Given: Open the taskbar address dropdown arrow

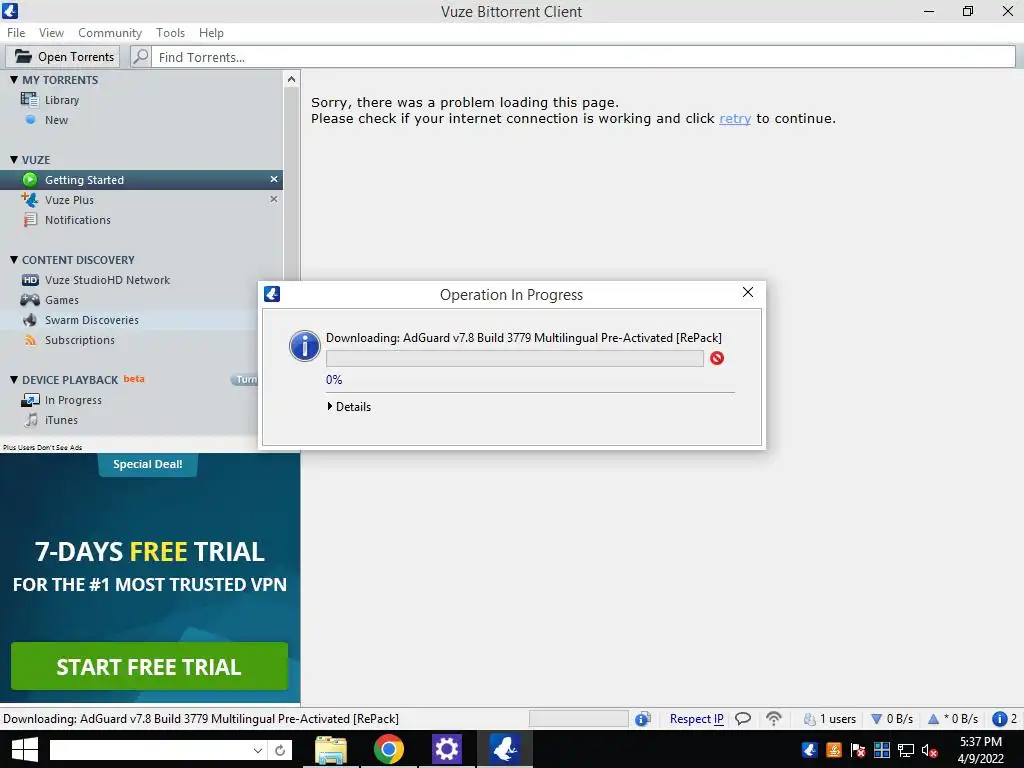Looking at the screenshot, I should [x=258, y=750].
